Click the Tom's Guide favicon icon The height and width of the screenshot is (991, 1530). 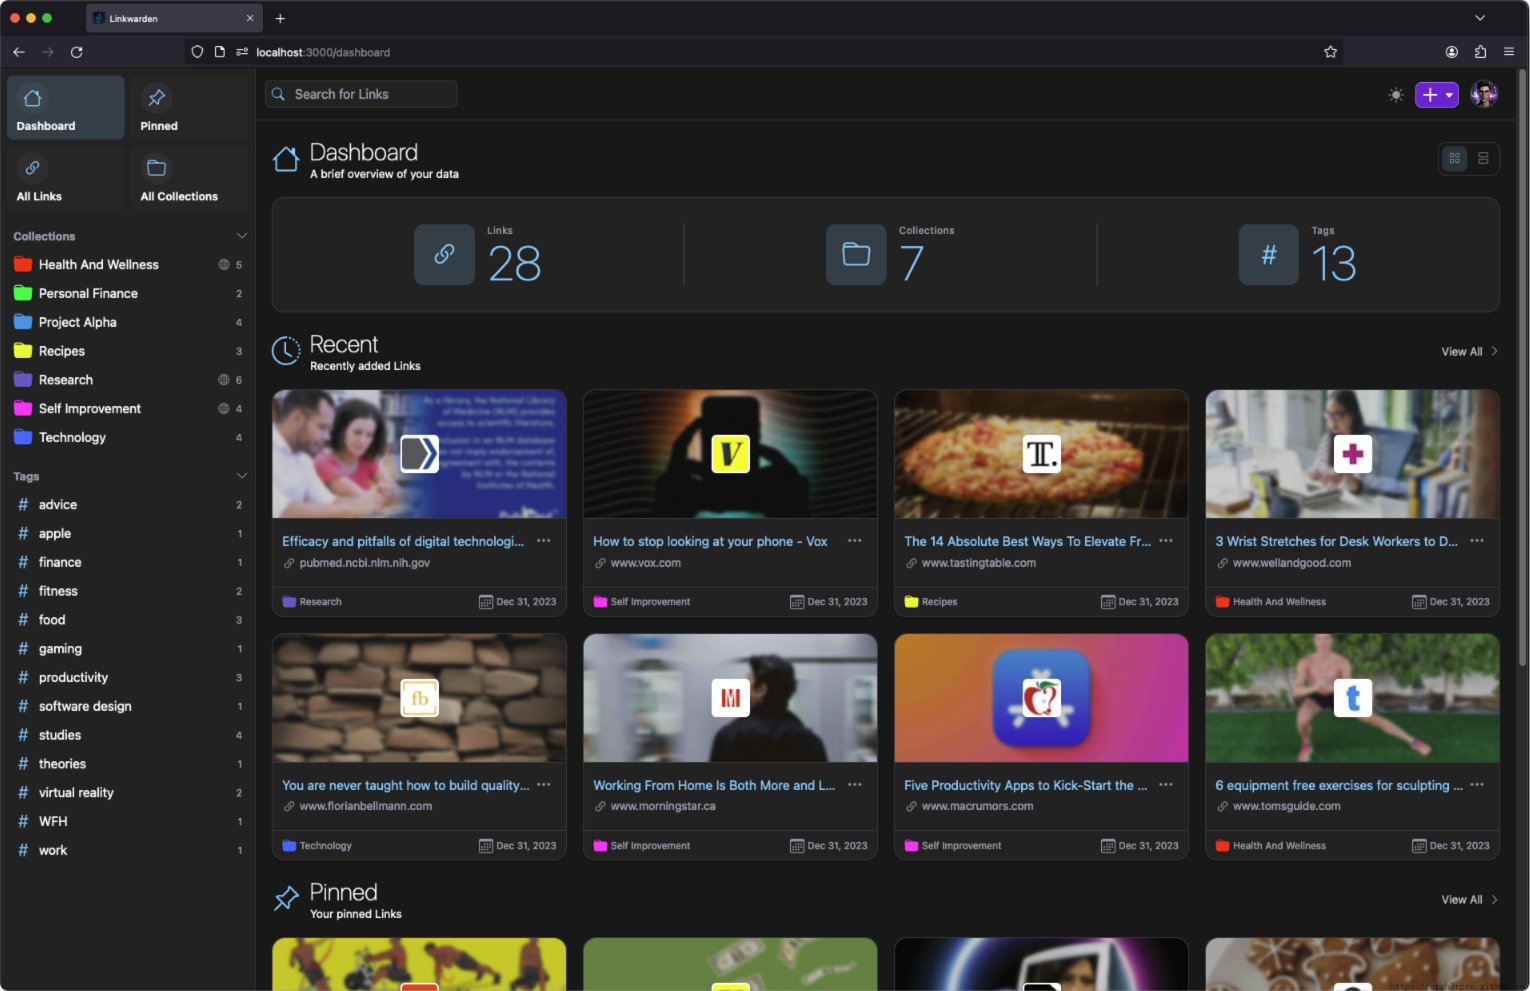(x=1353, y=698)
